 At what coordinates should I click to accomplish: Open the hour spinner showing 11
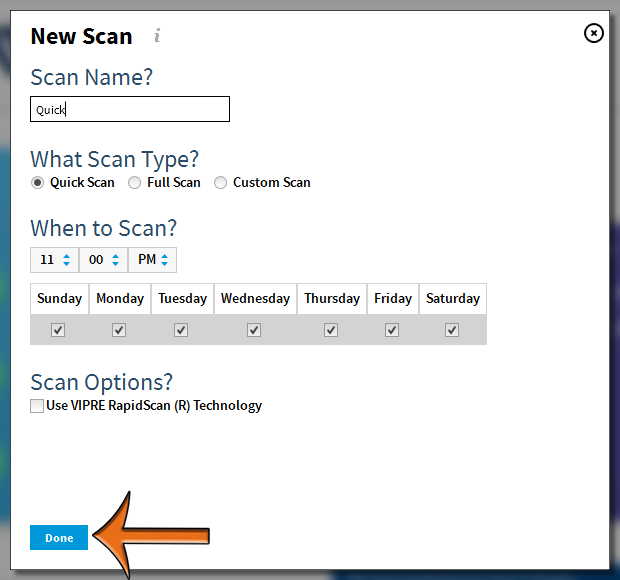[54, 260]
